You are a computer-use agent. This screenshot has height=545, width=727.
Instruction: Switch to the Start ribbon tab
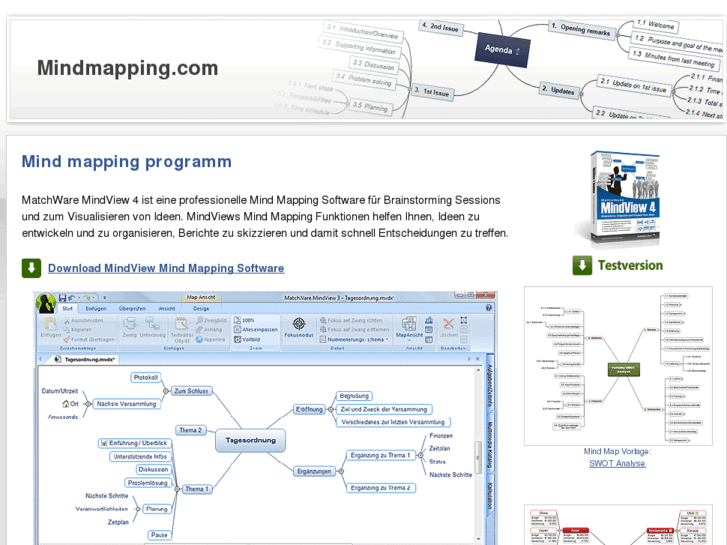click(x=68, y=308)
